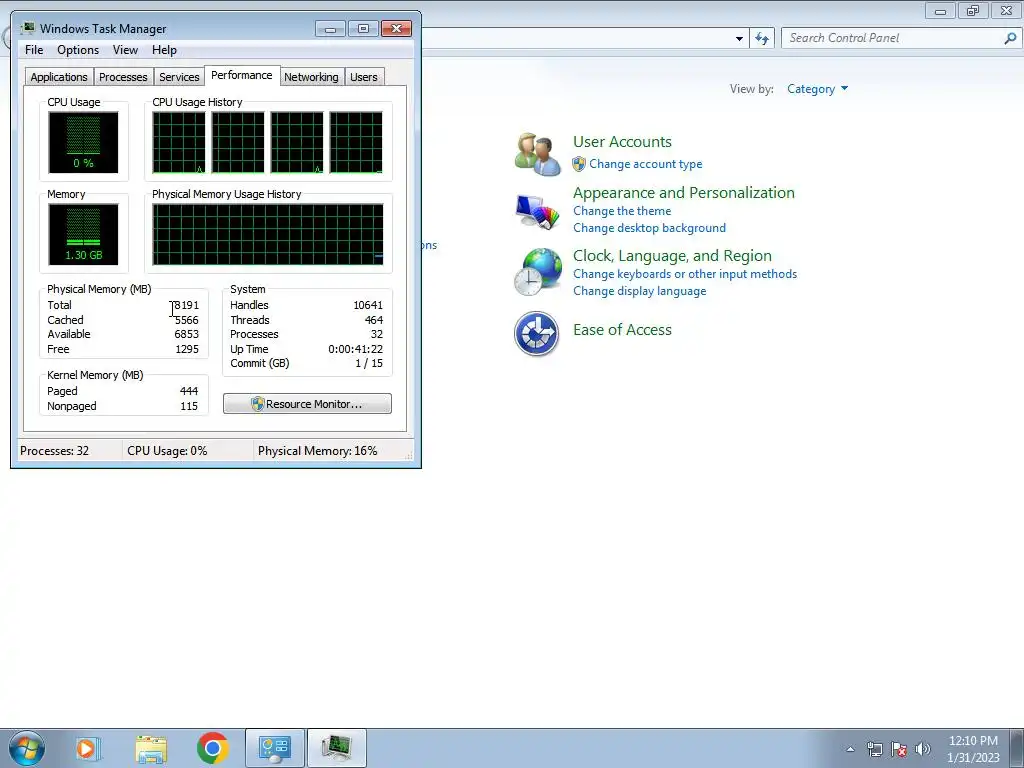Click the Task Manager title bar icon

point(28,28)
